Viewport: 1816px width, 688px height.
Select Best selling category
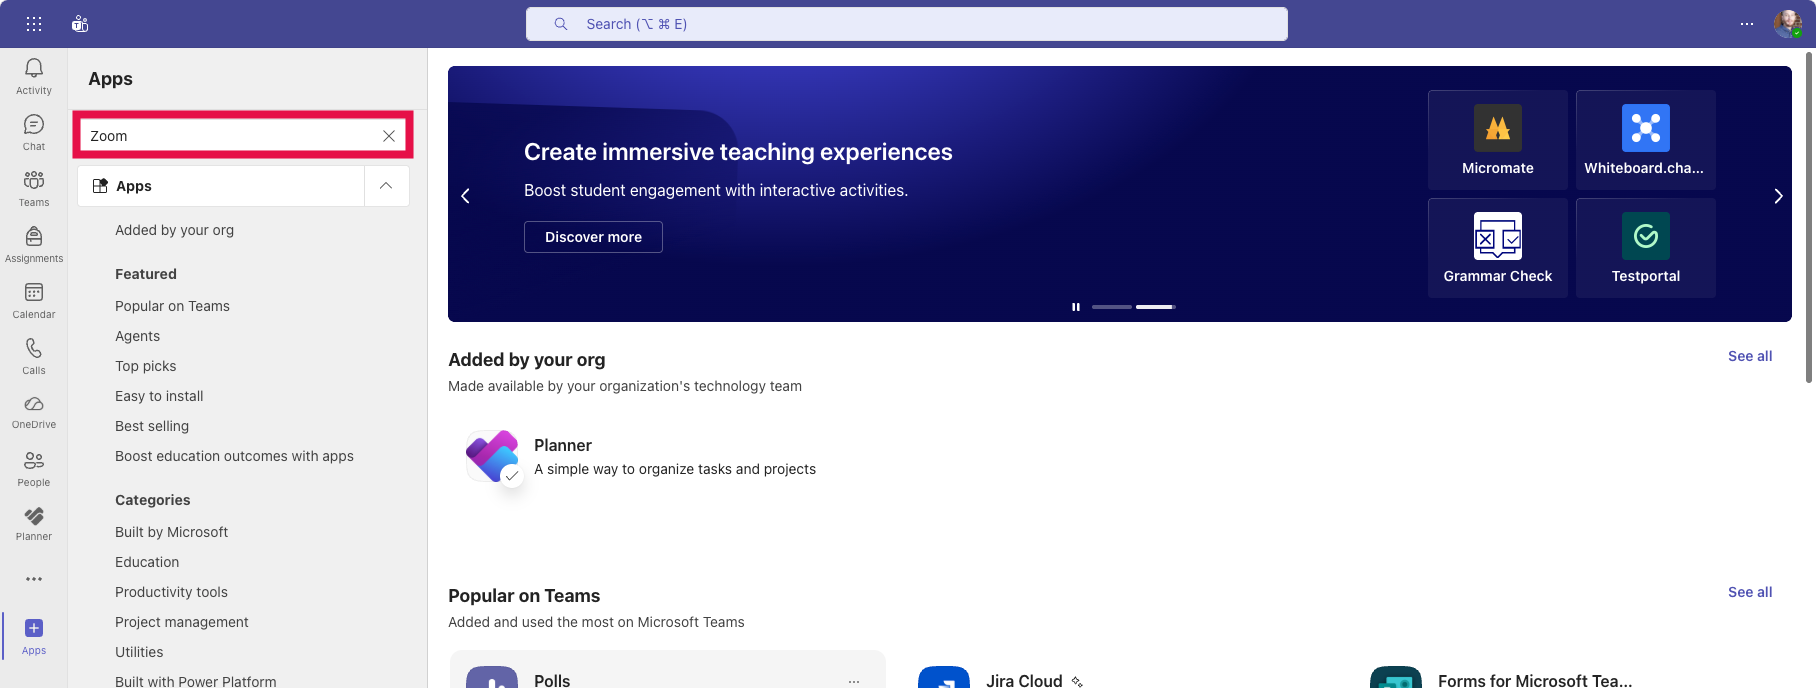point(152,426)
